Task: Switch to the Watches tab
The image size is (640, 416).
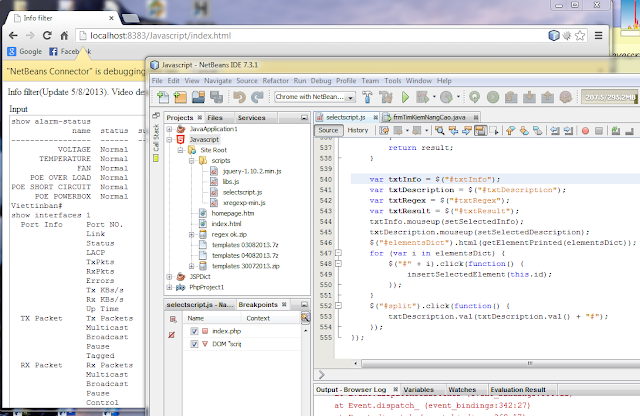Action: 462,390
